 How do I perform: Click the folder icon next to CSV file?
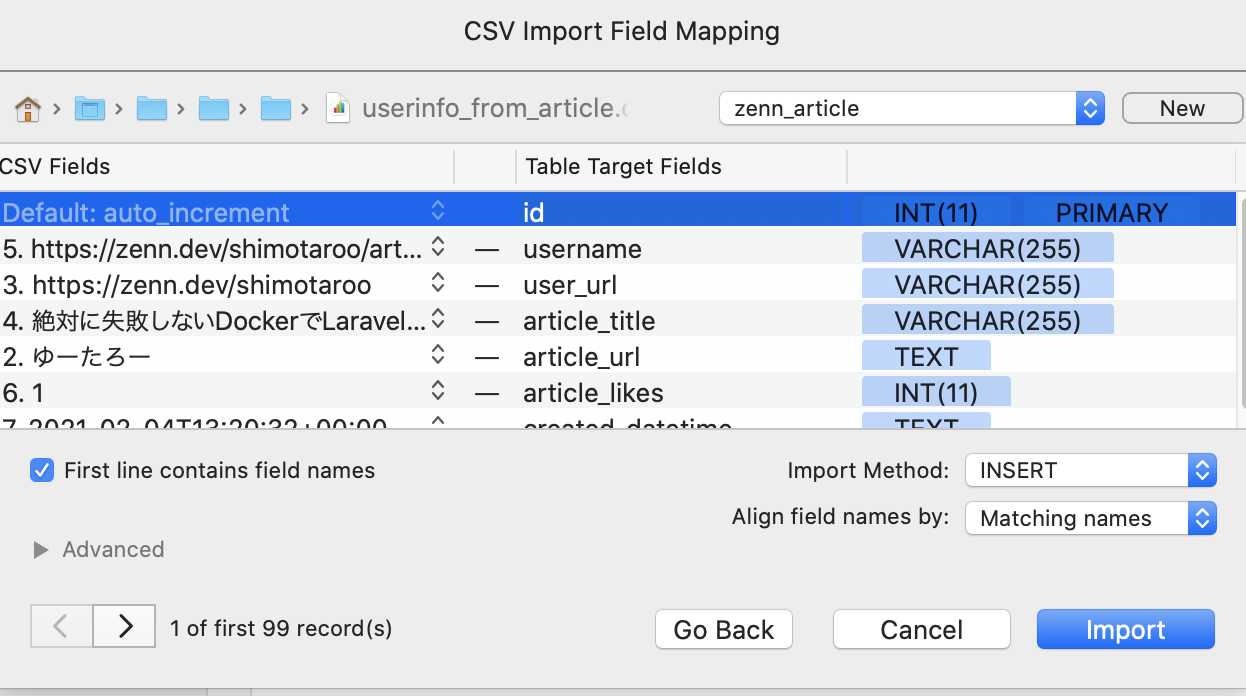coord(275,108)
